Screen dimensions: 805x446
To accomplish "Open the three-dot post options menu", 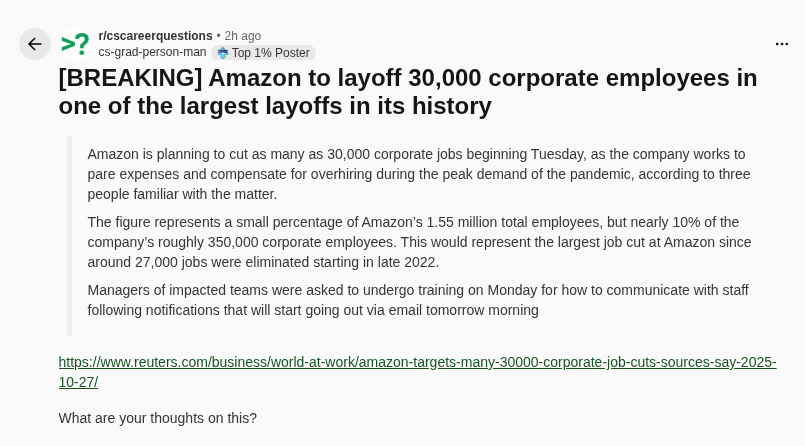I will tap(781, 44).
